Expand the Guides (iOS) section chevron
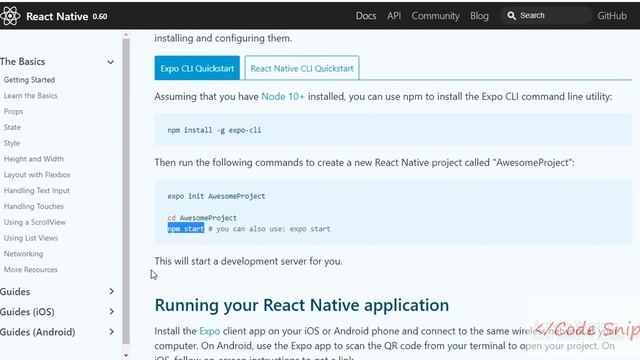 (111, 311)
